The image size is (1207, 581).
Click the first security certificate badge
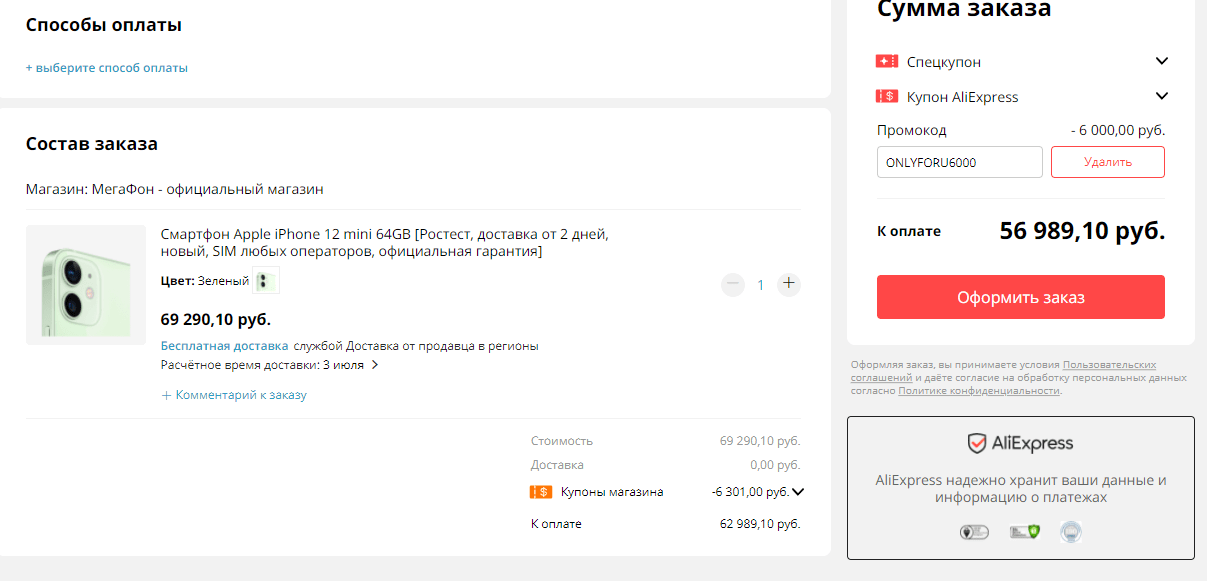973,532
